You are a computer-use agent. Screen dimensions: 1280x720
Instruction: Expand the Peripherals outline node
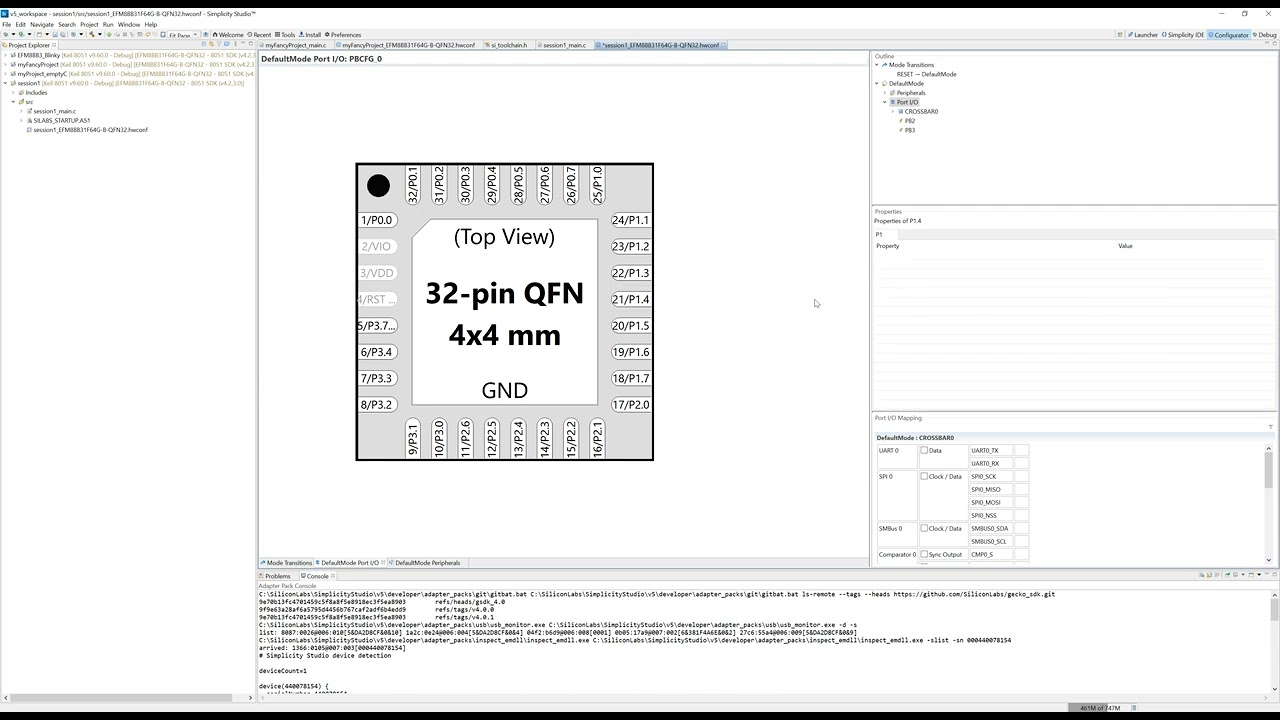tap(885, 93)
